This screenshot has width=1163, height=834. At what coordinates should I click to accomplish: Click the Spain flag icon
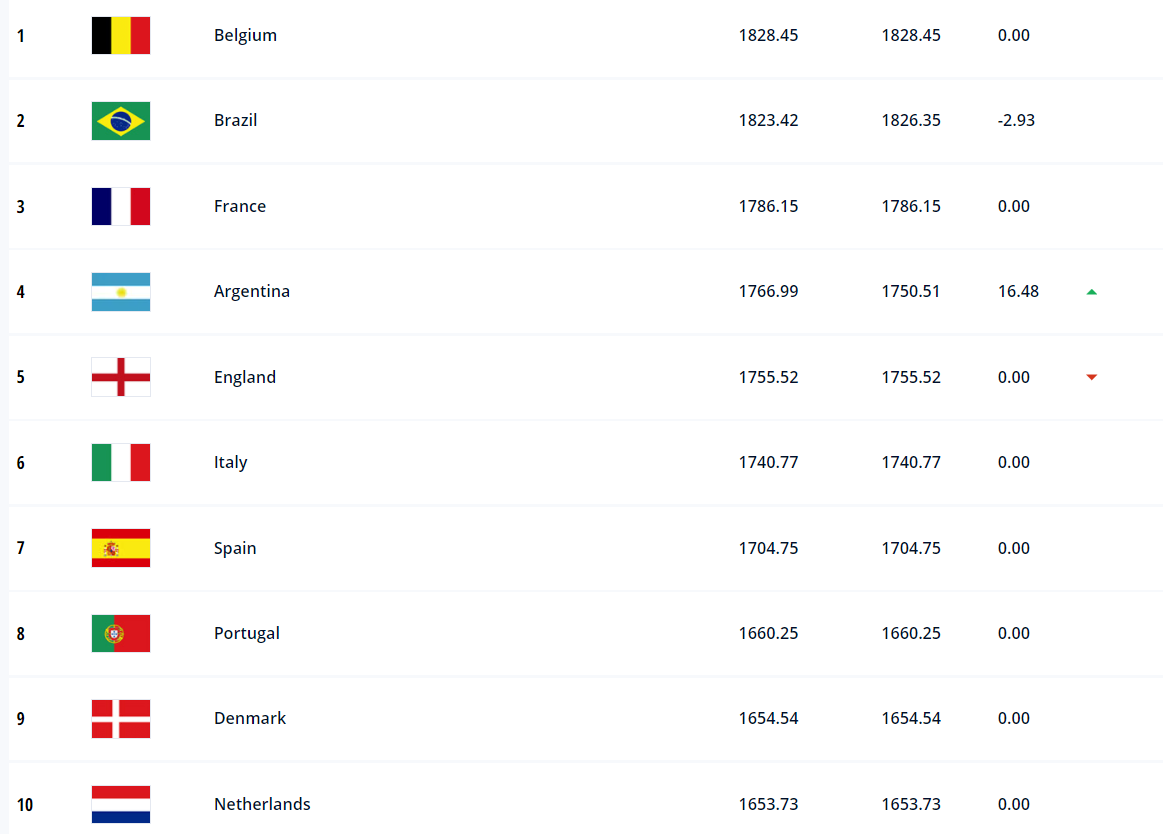click(121, 548)
